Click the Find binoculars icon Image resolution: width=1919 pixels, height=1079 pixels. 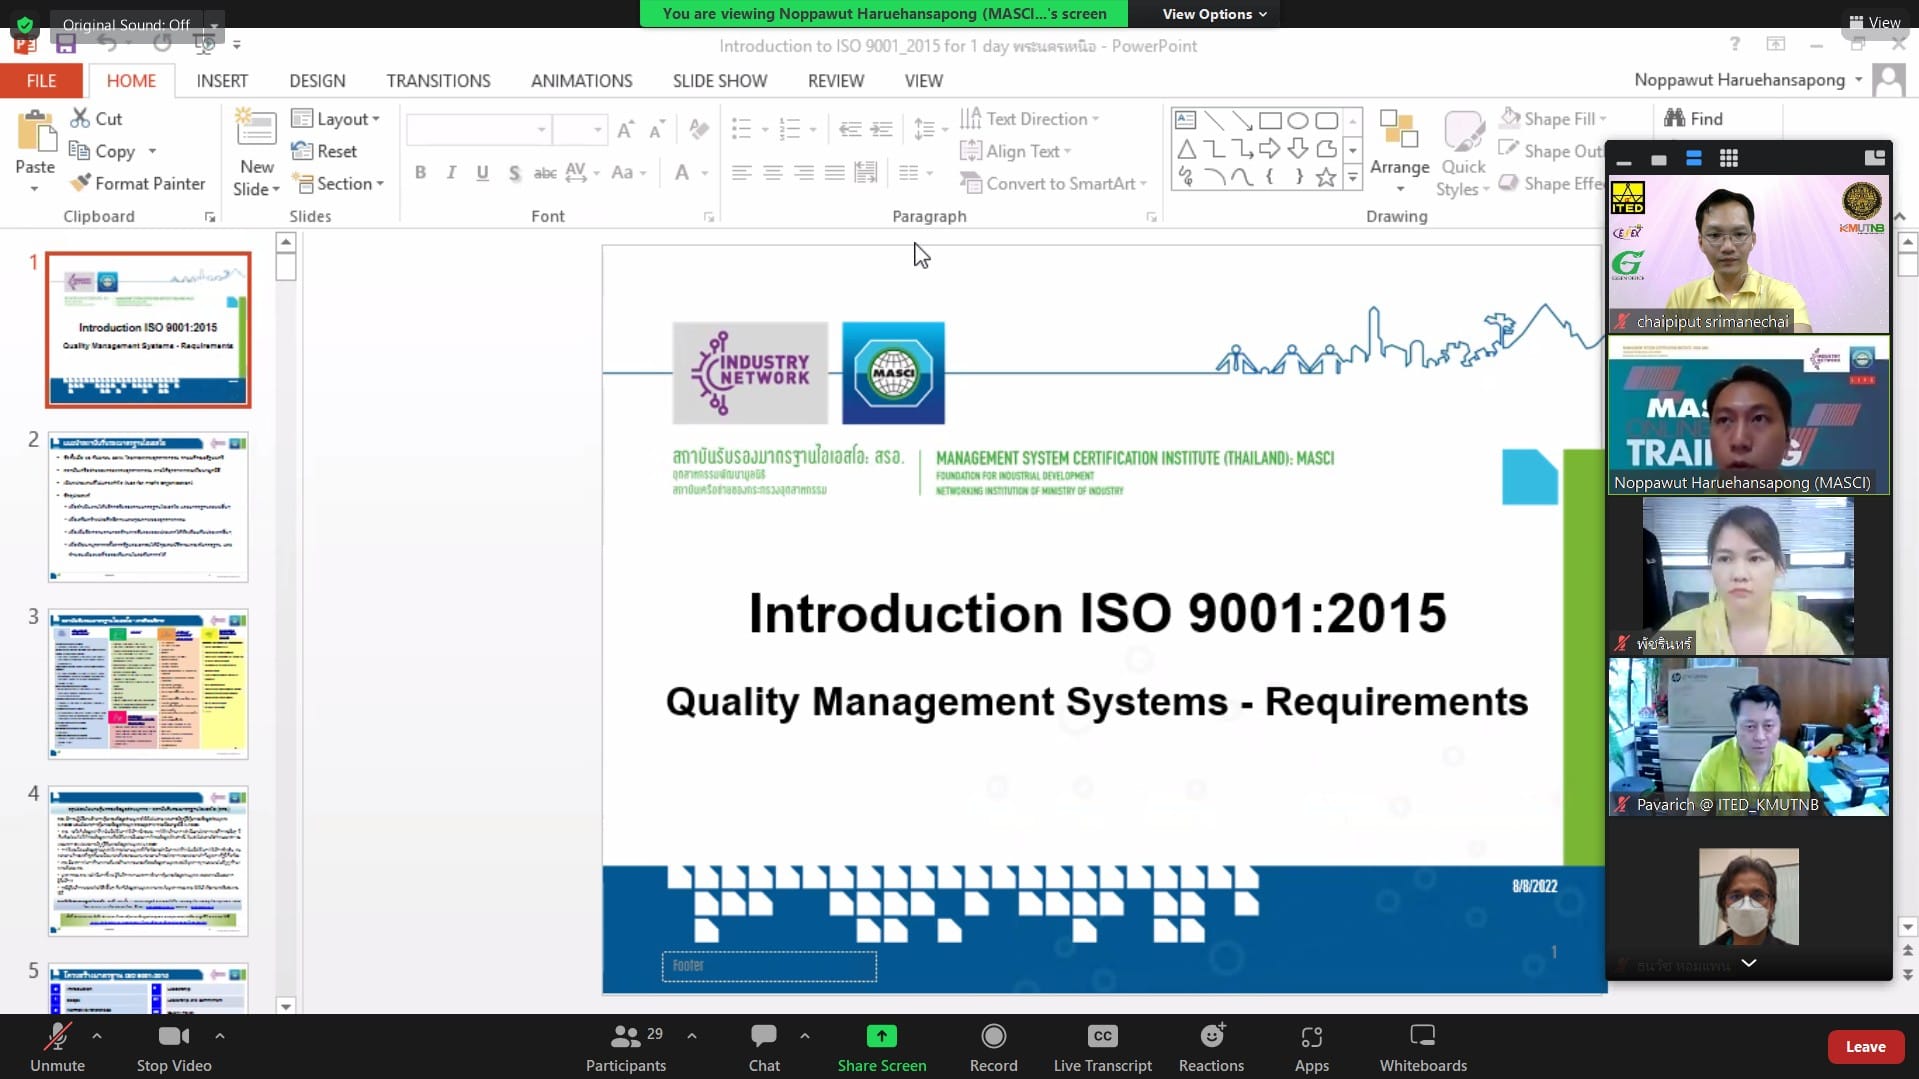(1674, 118)
